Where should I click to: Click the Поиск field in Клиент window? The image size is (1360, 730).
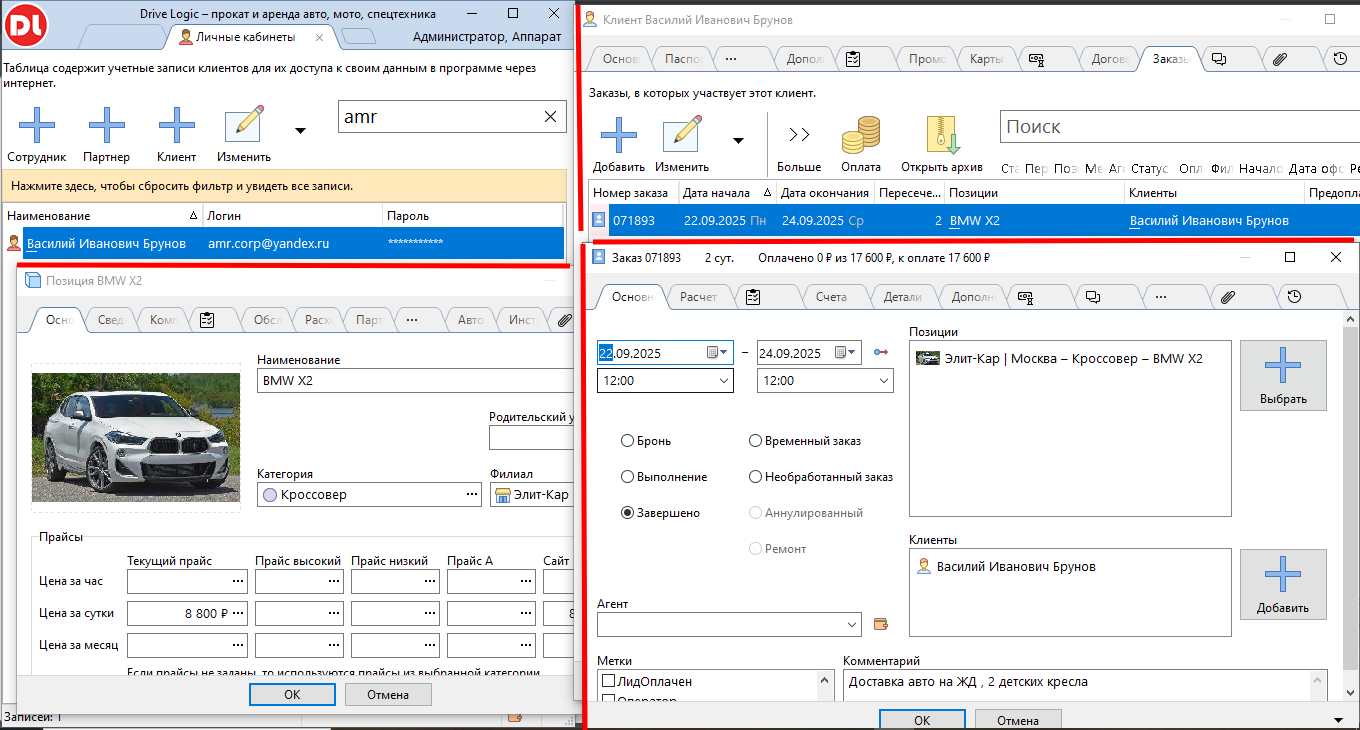point(1180,127)
